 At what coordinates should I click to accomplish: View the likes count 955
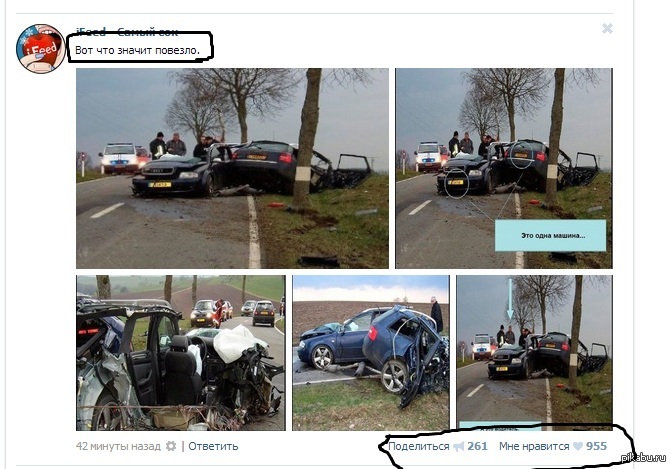coord(596,446)
